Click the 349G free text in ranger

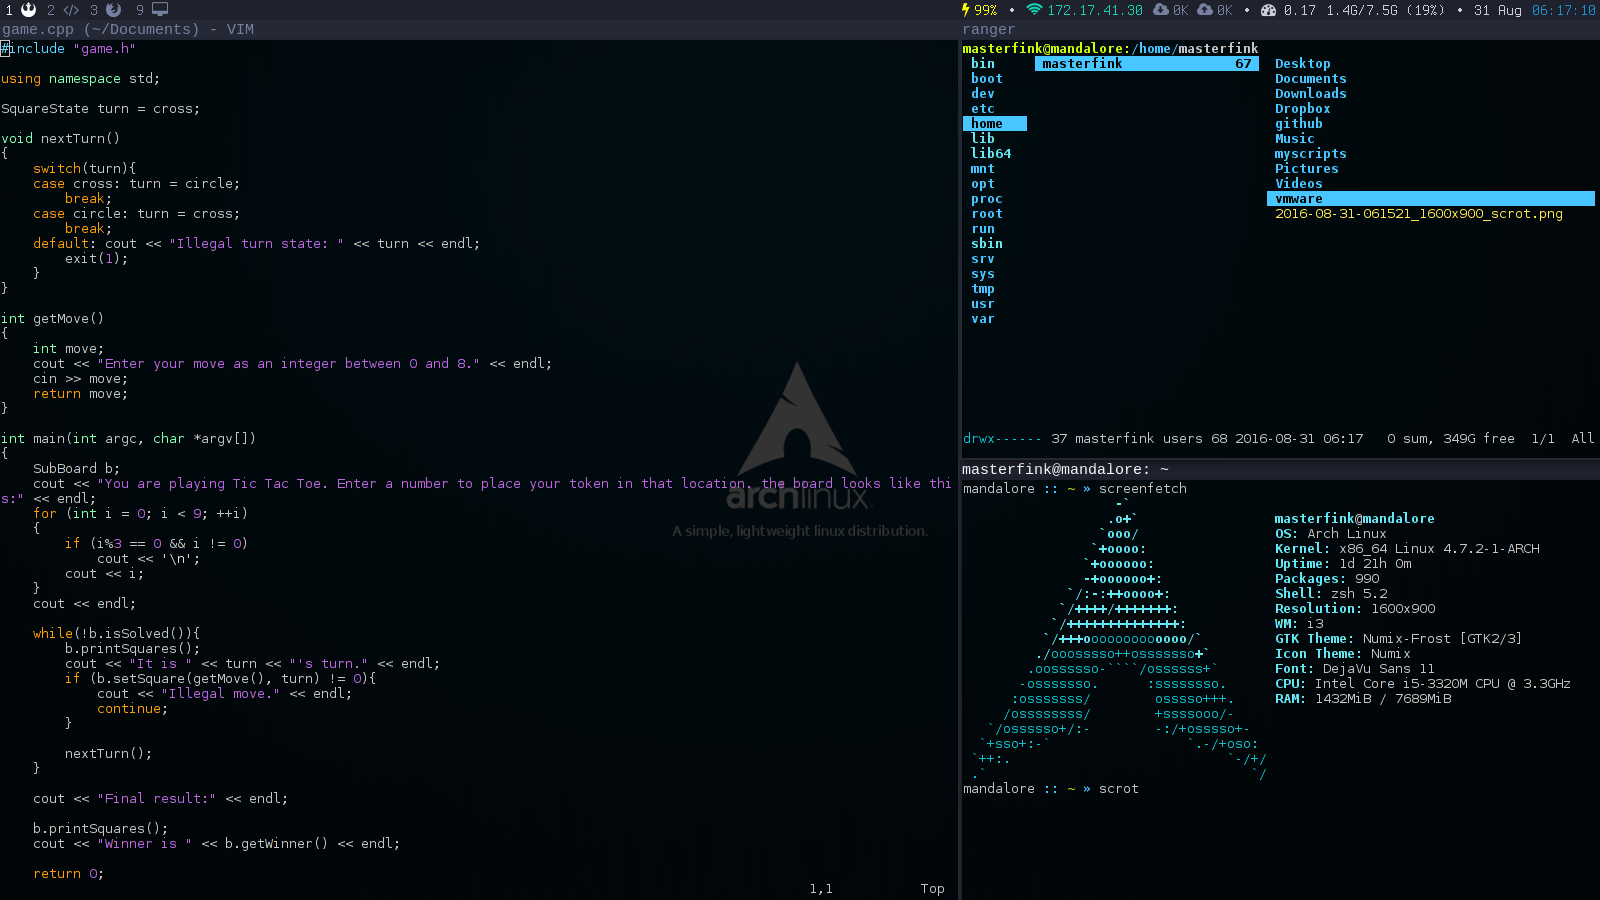point(1478,438)
